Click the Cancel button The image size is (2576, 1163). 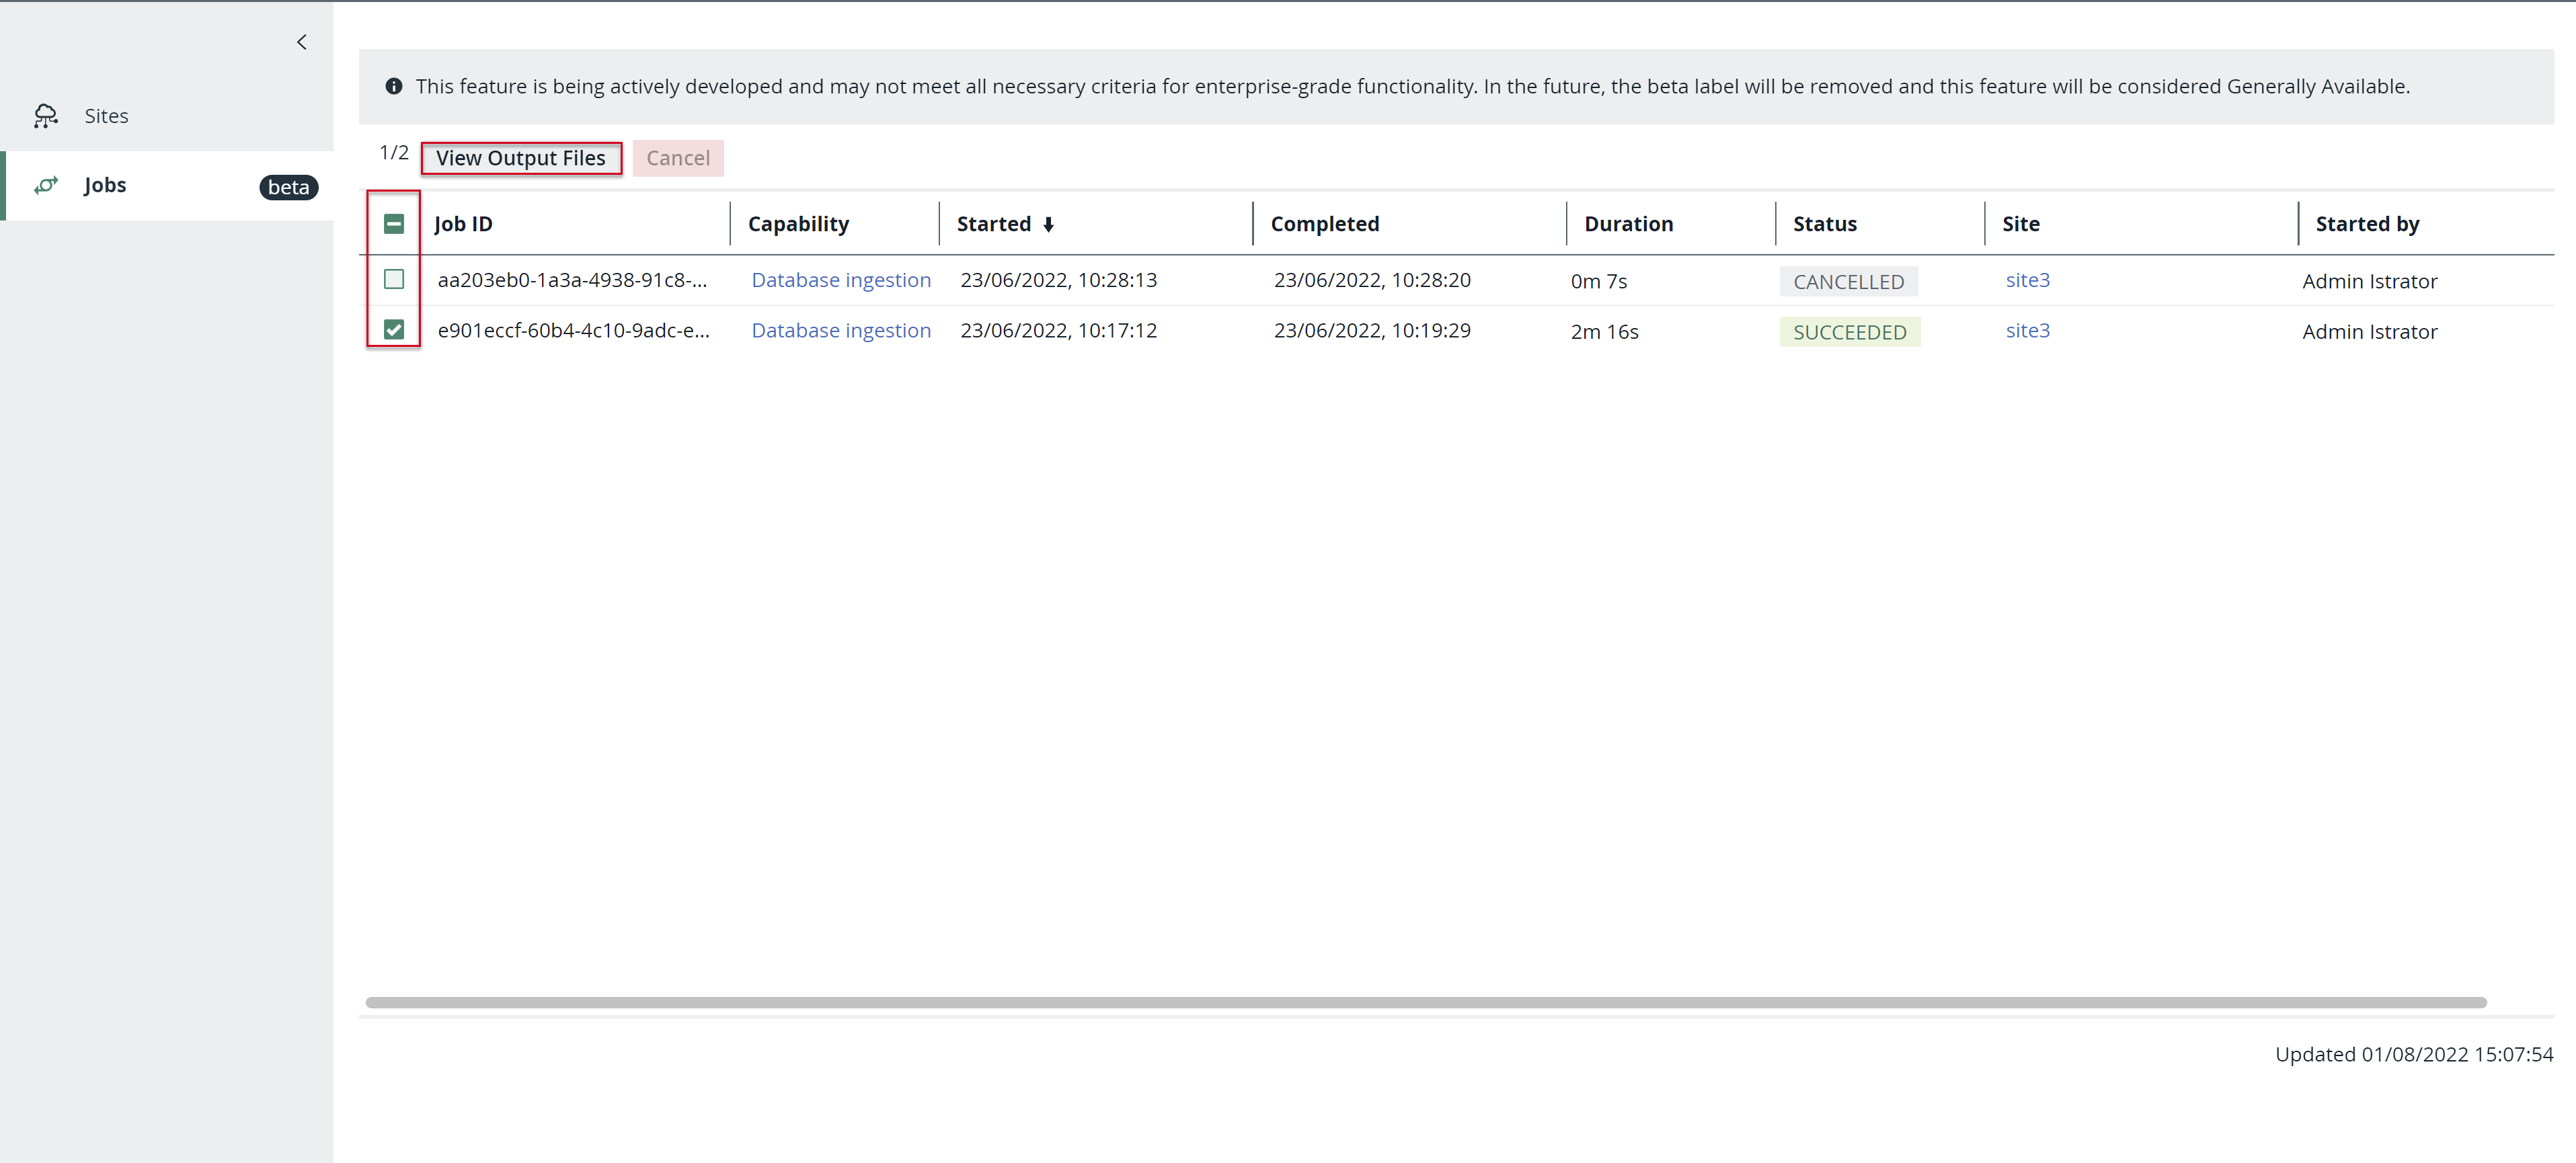pos(677,158)
